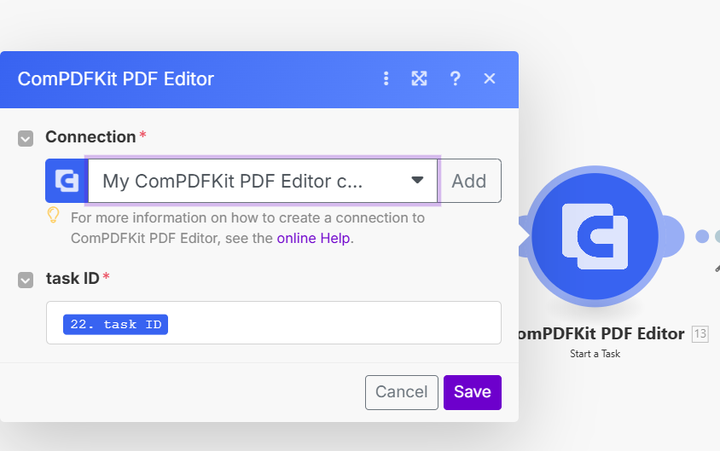Focus the task ID input field
This screenshot has width=720, height=451.
click(x=274, y=323)
